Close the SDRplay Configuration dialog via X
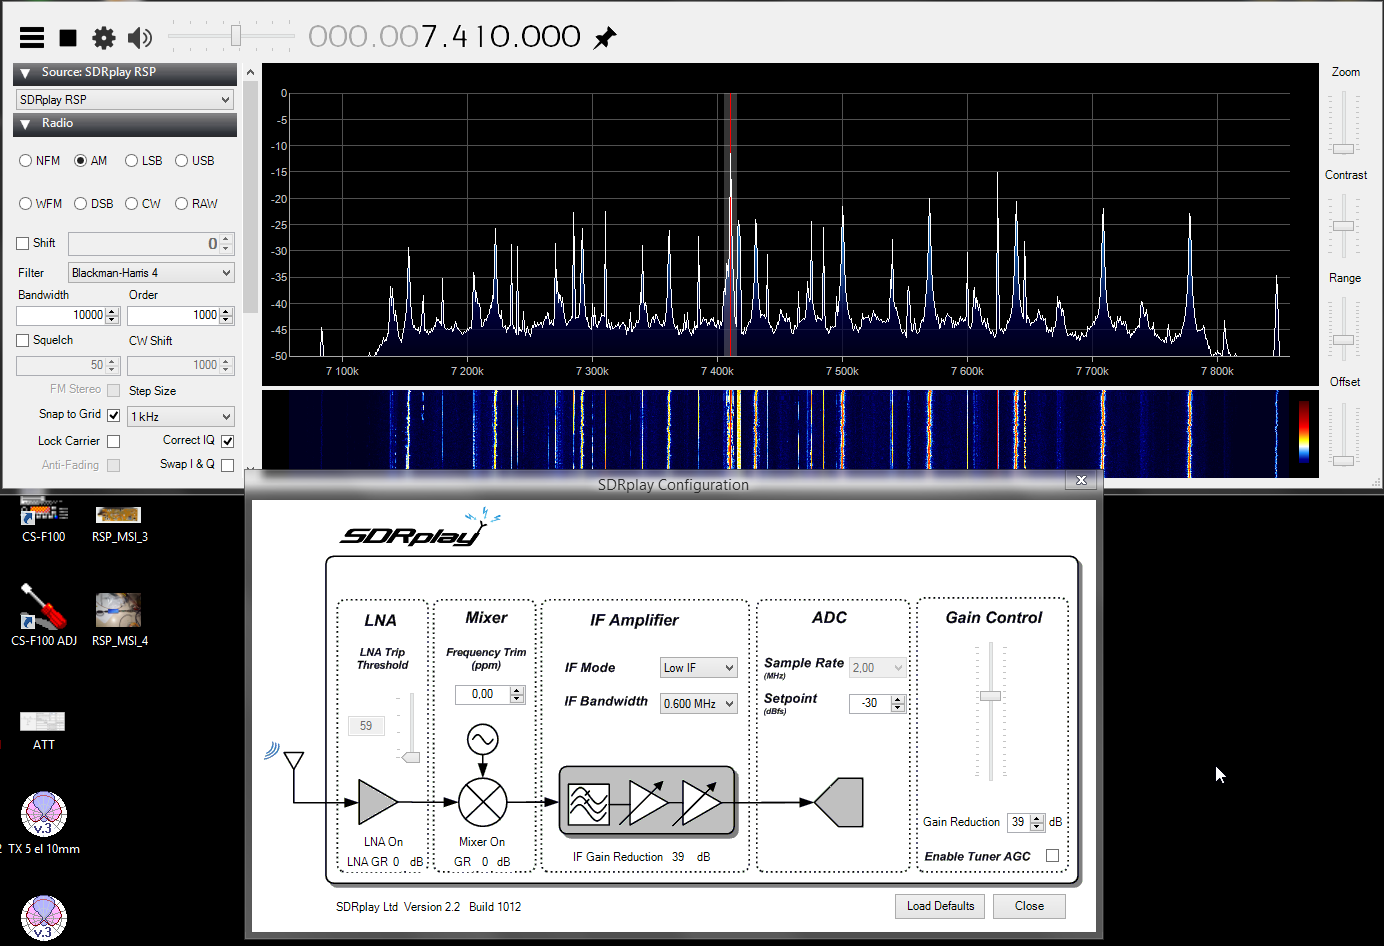This screenshot has width=1384, height=946. 1081,481
